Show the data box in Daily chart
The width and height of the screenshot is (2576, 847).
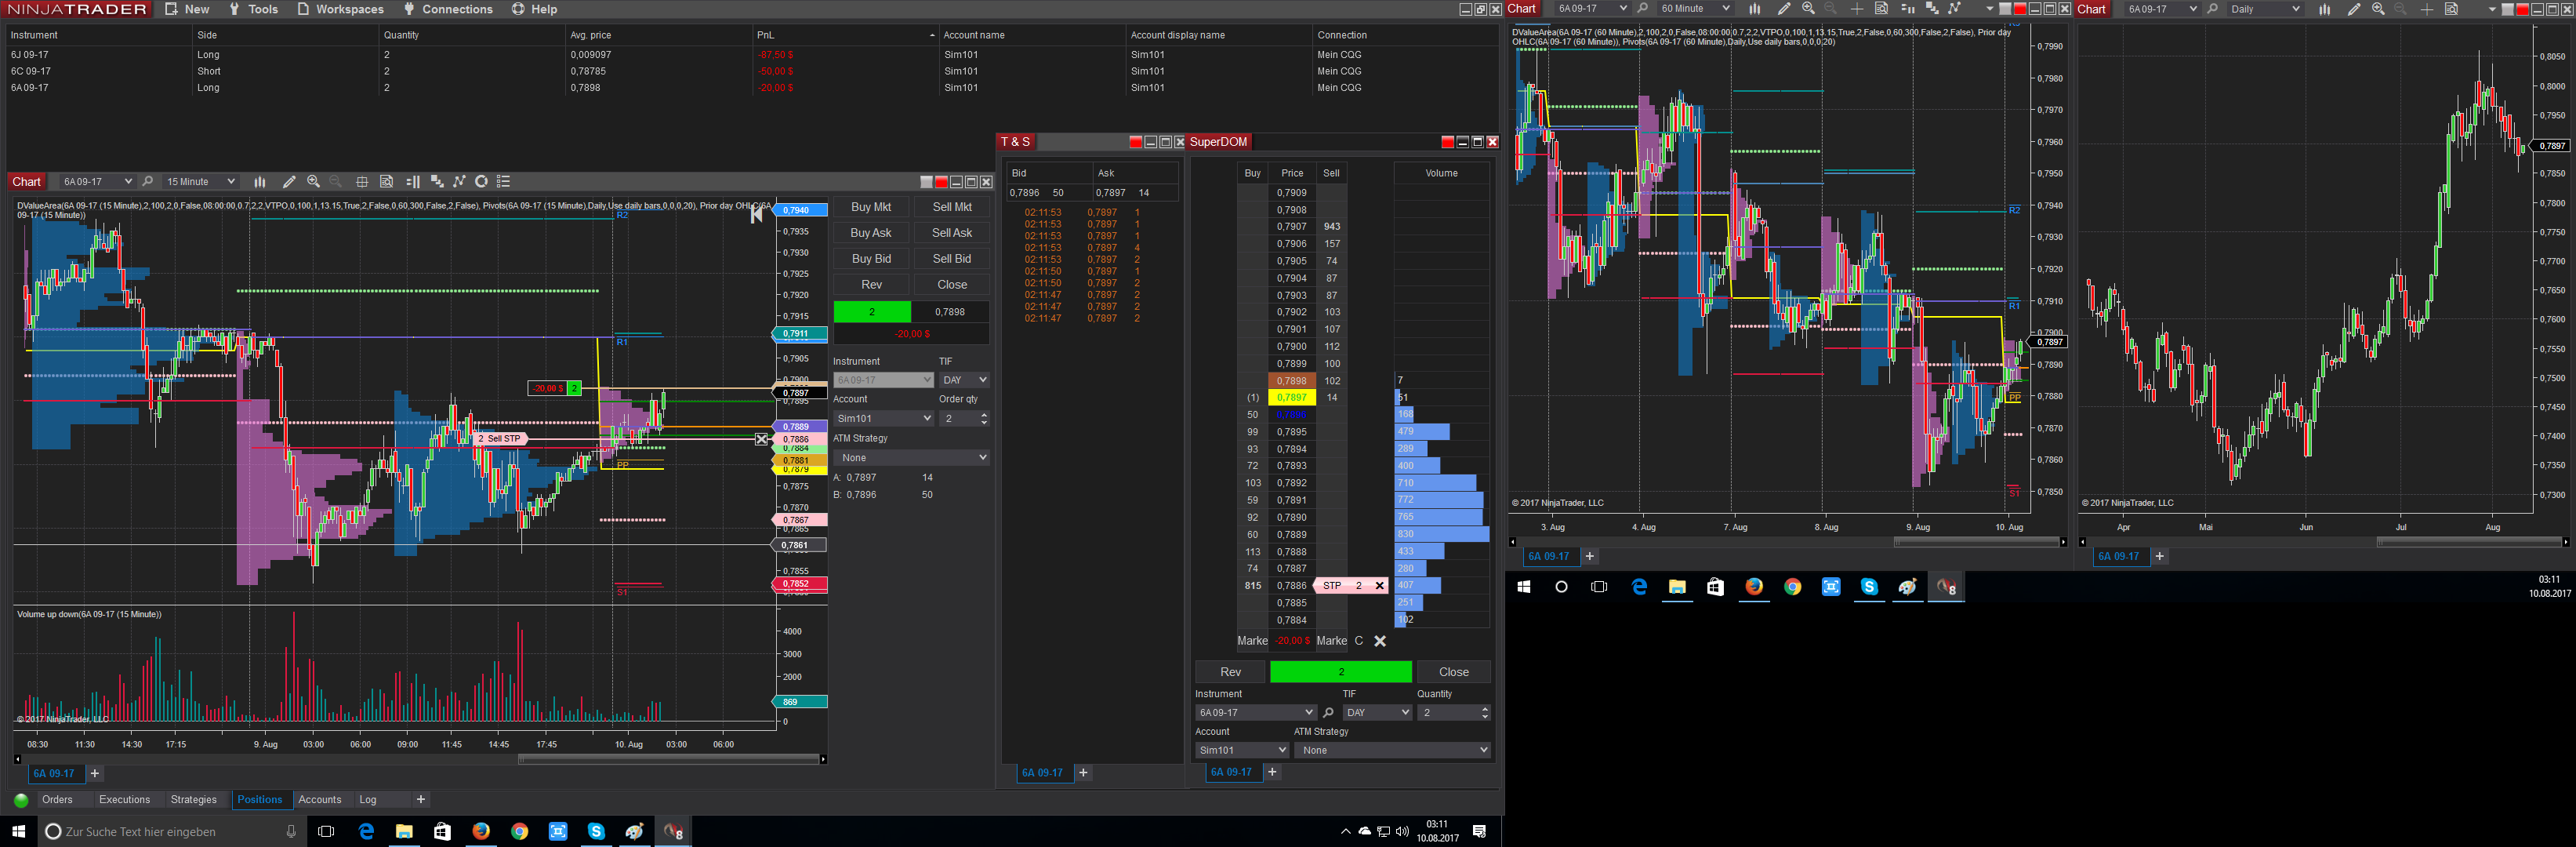(2451, 9)
